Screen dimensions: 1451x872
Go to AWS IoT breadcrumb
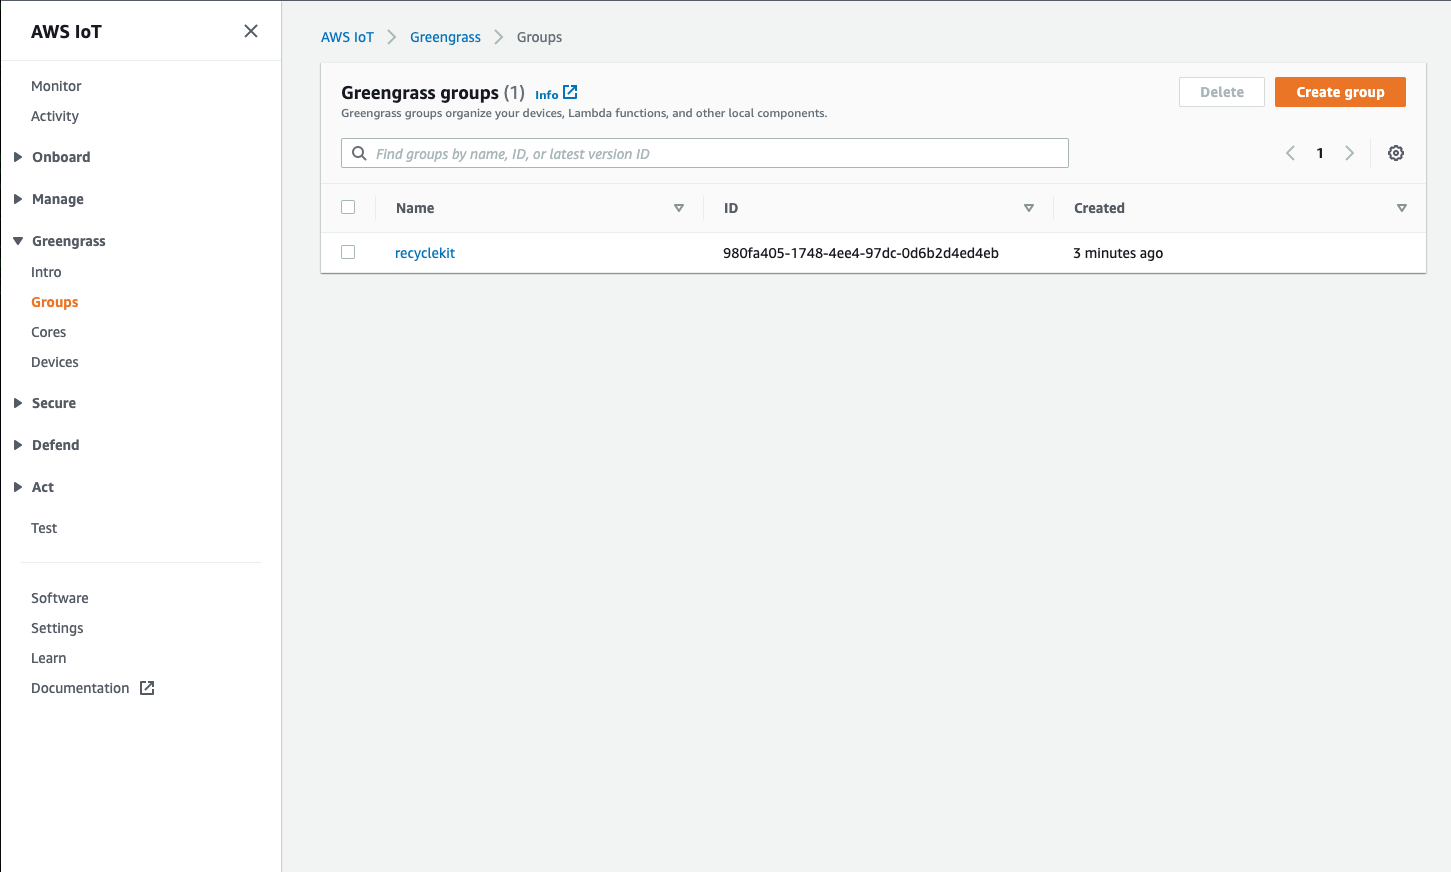[x=347, y=37]
